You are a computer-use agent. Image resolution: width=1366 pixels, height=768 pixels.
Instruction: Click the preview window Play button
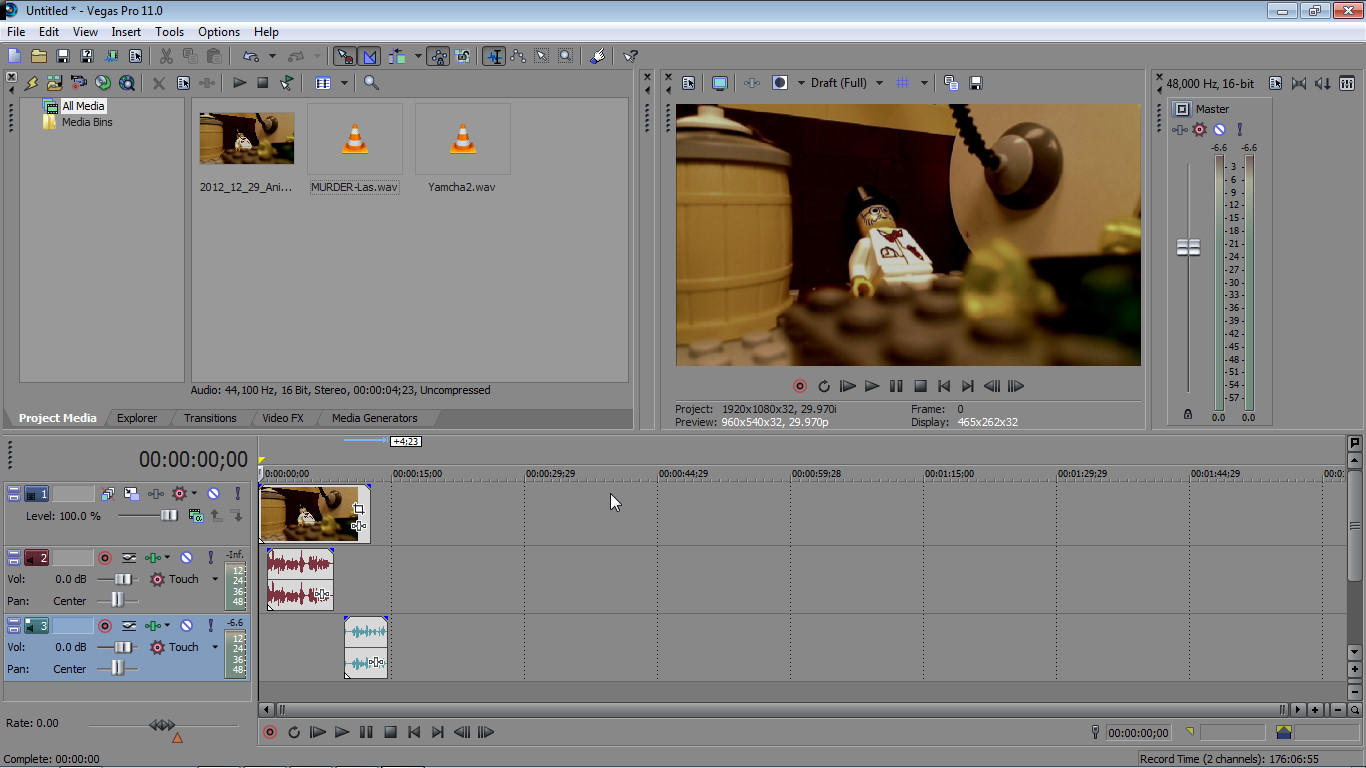[x=872, y=386]
